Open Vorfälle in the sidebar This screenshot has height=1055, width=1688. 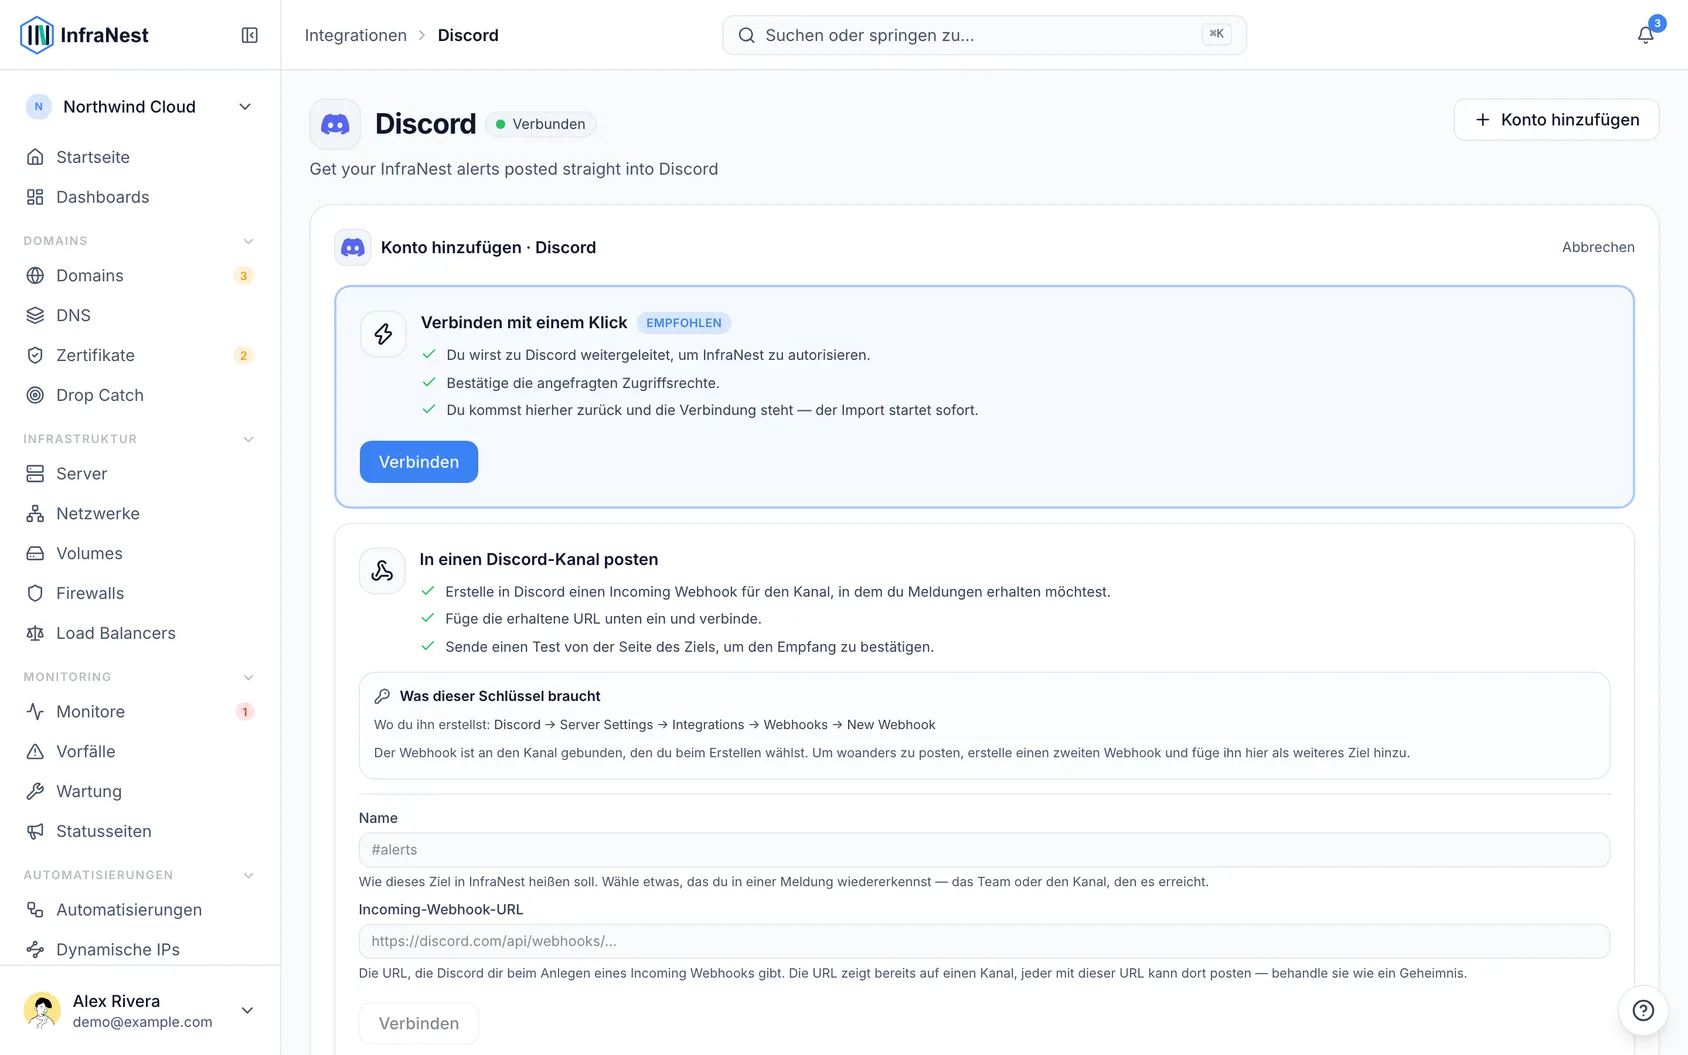coord(139,751)
